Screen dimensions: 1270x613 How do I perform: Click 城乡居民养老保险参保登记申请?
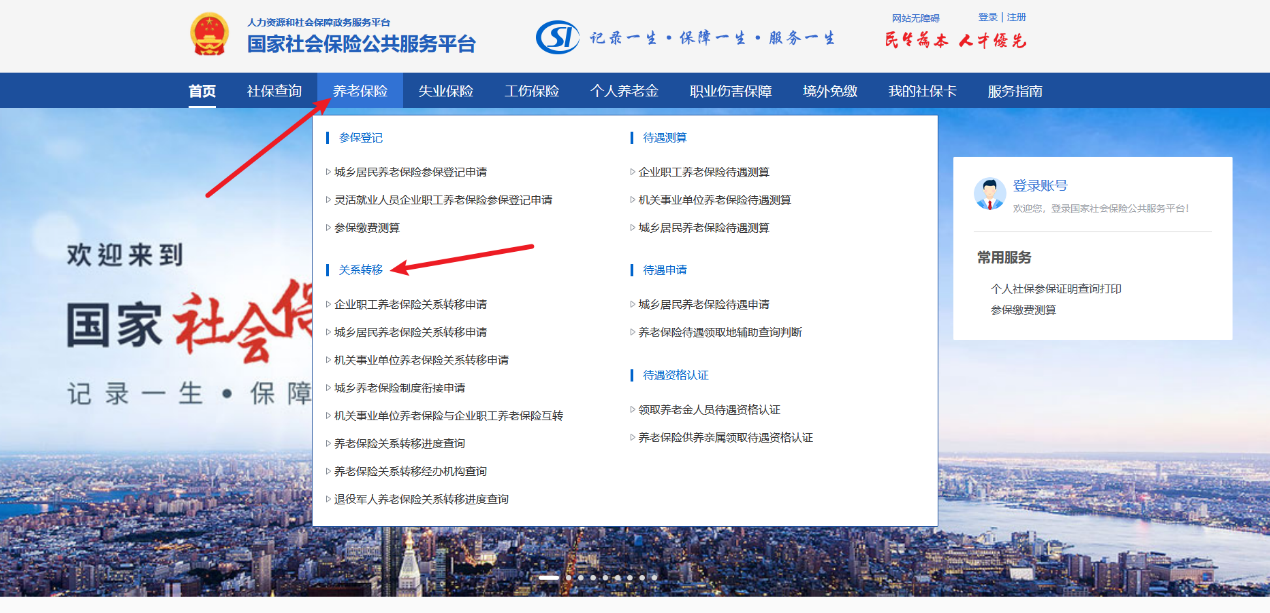coord(414,170)
